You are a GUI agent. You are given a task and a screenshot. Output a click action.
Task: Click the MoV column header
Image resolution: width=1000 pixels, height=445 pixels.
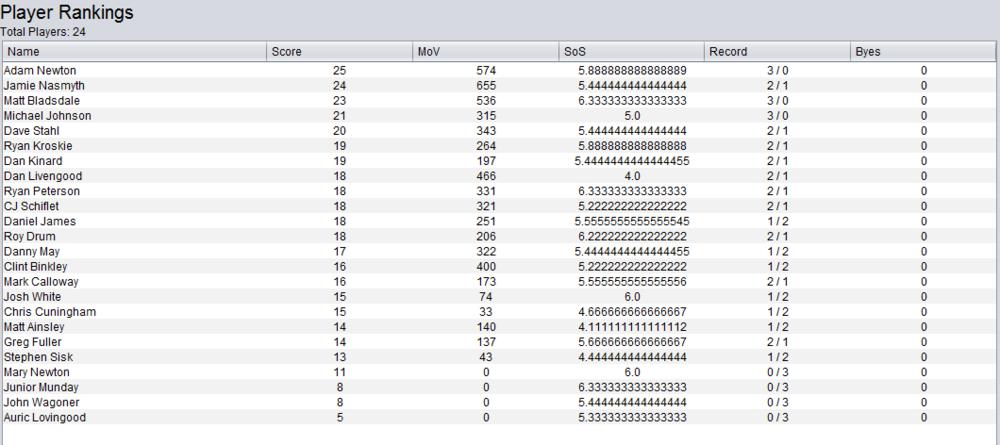[485, 52]
